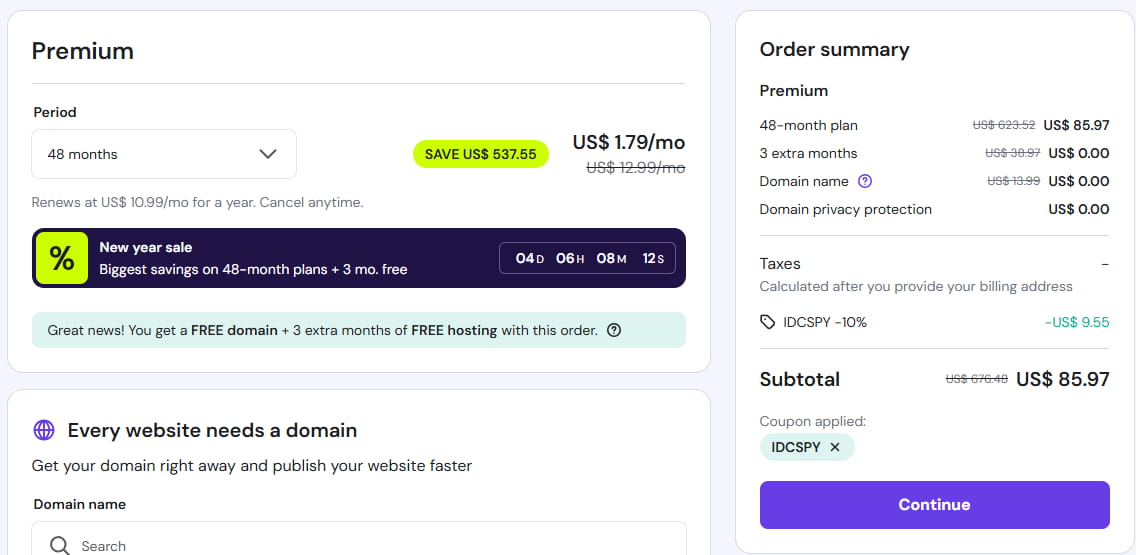Click the Order summary heading
The height and width of the screenshot is (555, 1136).
coord(834,50)
